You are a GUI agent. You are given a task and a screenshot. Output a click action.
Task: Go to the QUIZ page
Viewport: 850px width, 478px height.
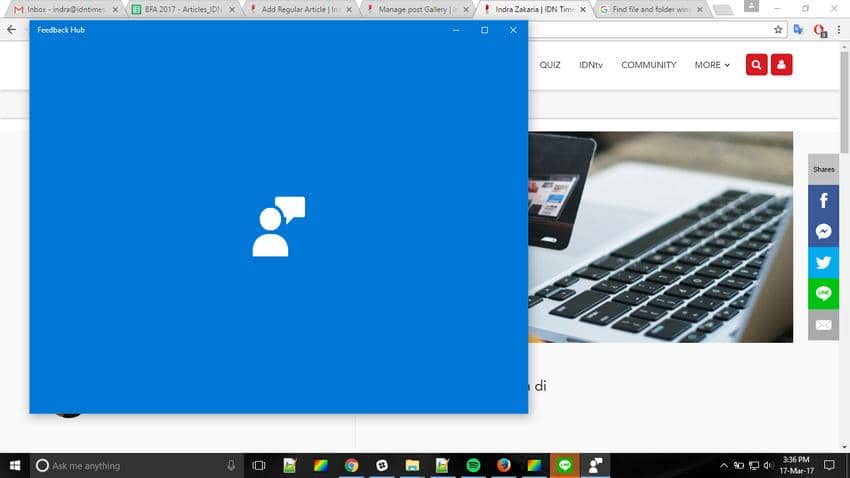pos(550,65)
